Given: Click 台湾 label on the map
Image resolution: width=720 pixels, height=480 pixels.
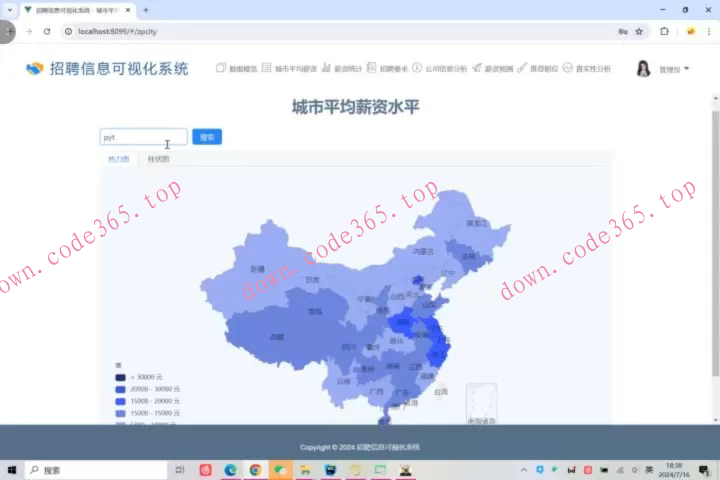Looking at the screenshot, I should point(441,392).
